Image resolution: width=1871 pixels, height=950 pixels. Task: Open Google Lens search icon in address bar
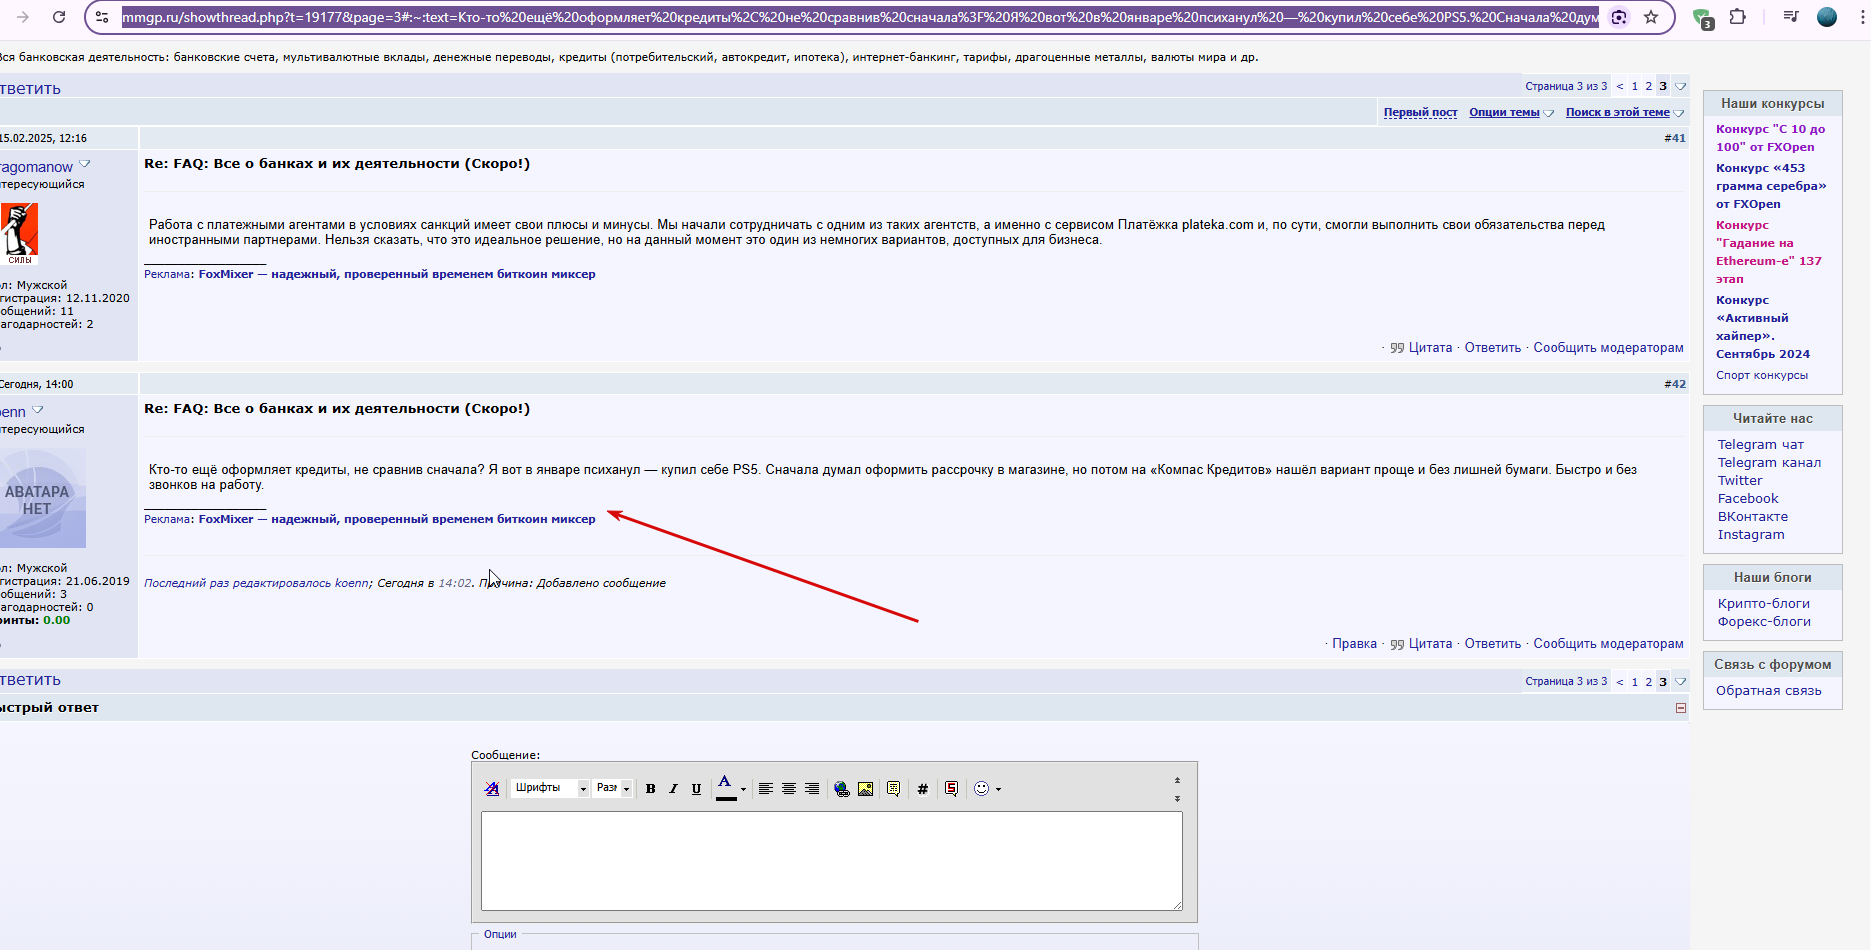point(1619,17)
